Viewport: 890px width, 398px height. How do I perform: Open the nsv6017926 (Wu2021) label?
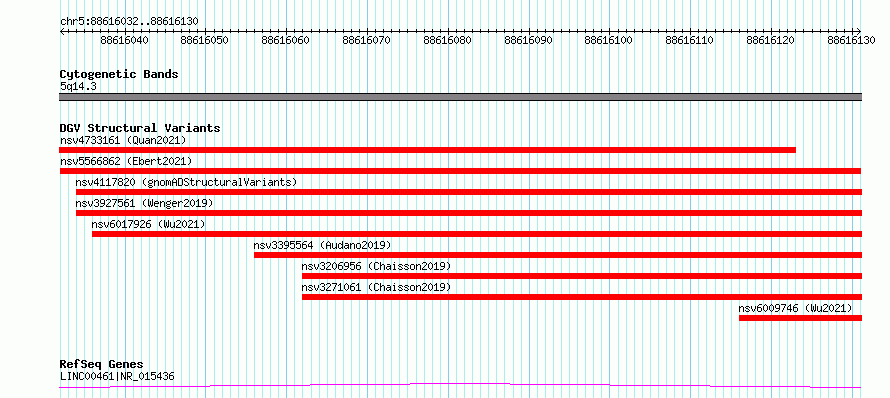[x=148, y=224]
